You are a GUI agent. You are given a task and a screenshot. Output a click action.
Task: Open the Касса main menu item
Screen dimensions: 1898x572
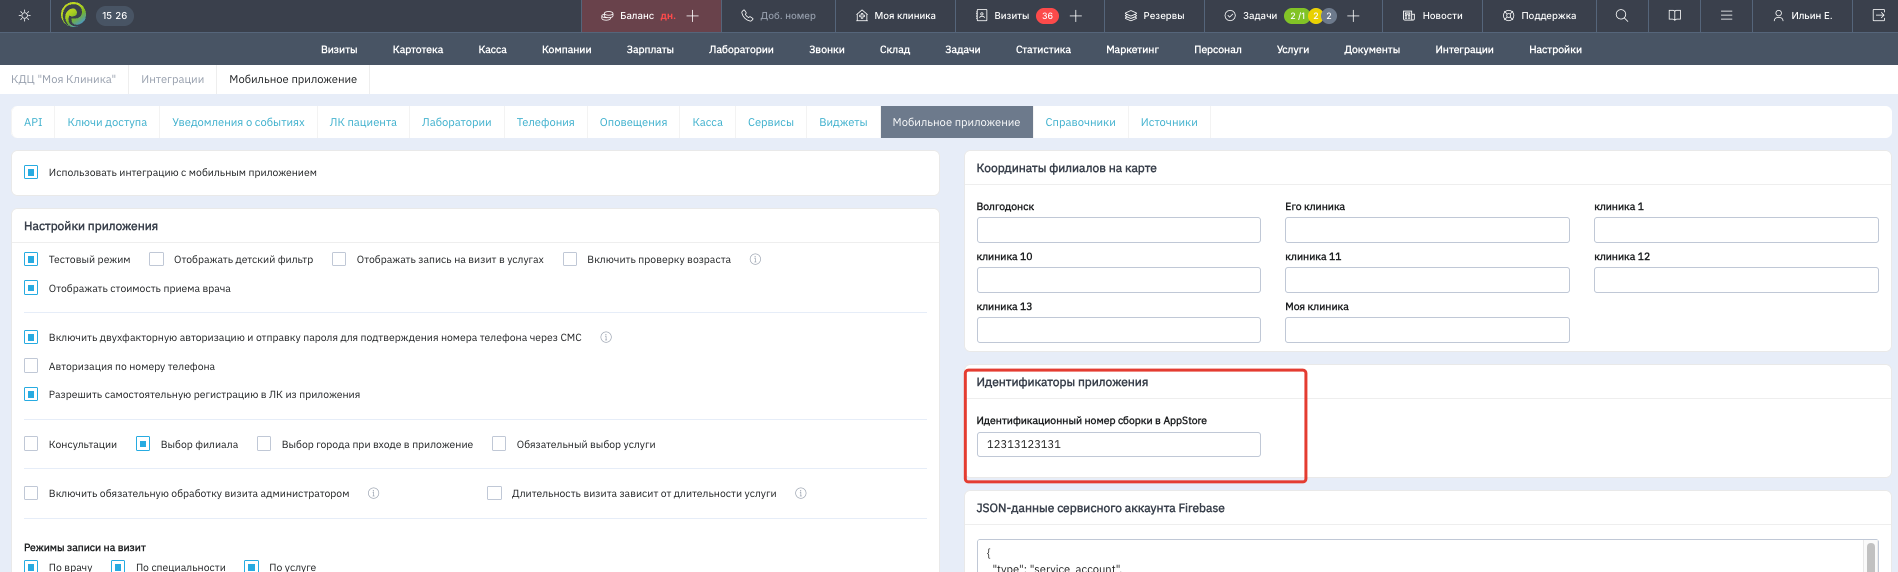pos(492,49)
